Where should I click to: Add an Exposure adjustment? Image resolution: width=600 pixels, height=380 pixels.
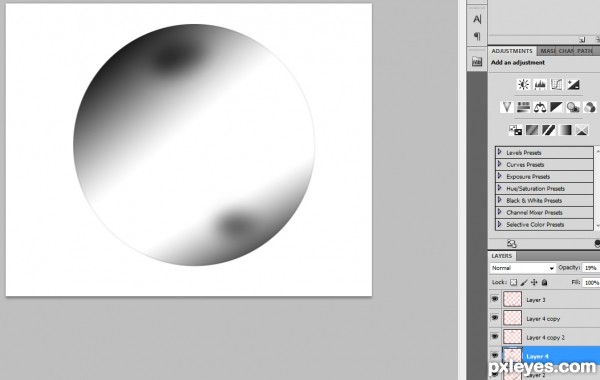573,85
